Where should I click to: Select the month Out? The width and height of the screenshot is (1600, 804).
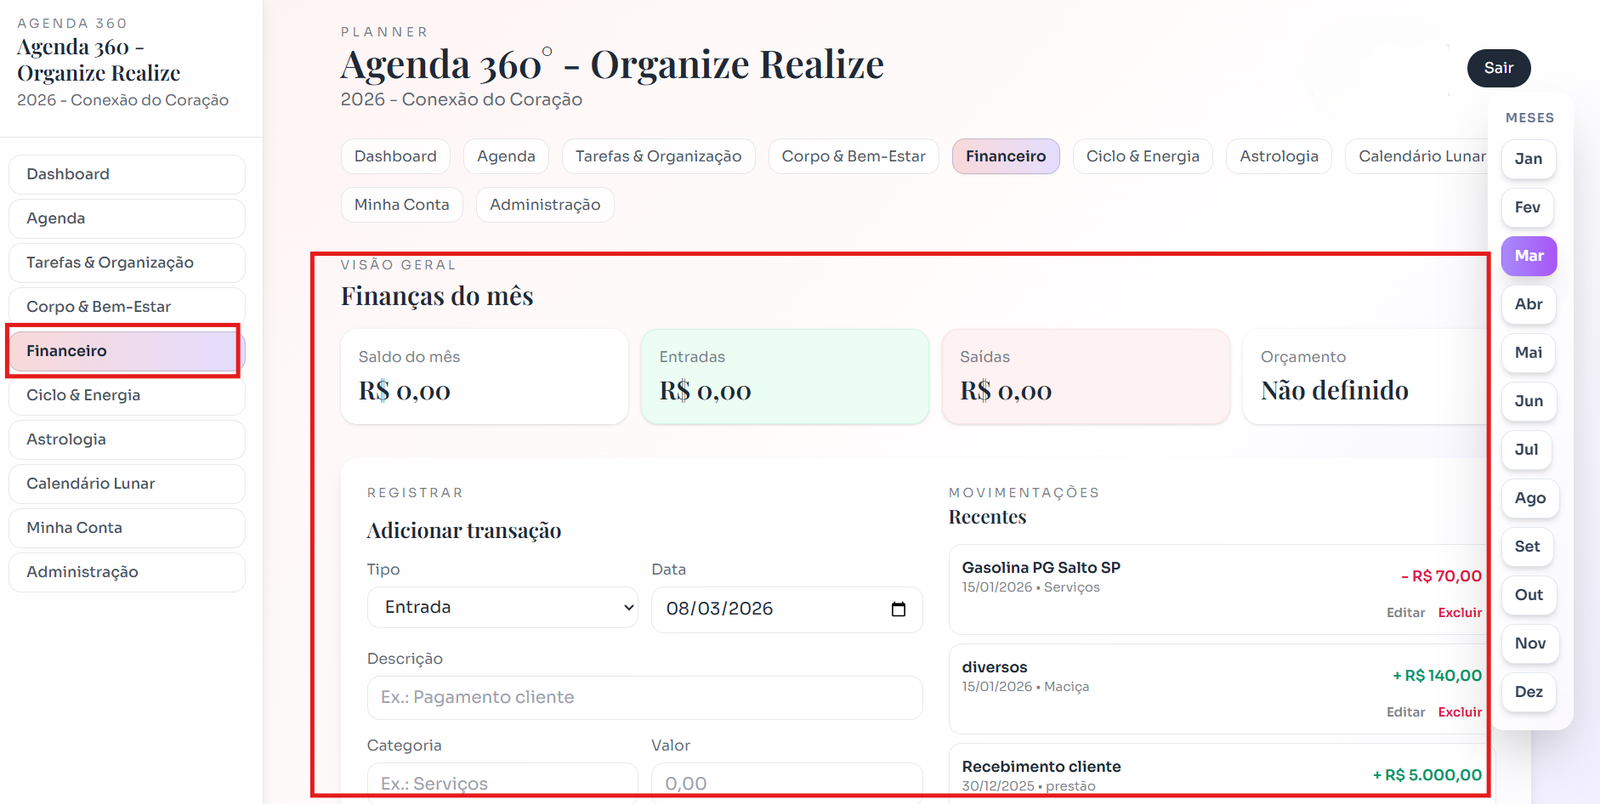1528,595
